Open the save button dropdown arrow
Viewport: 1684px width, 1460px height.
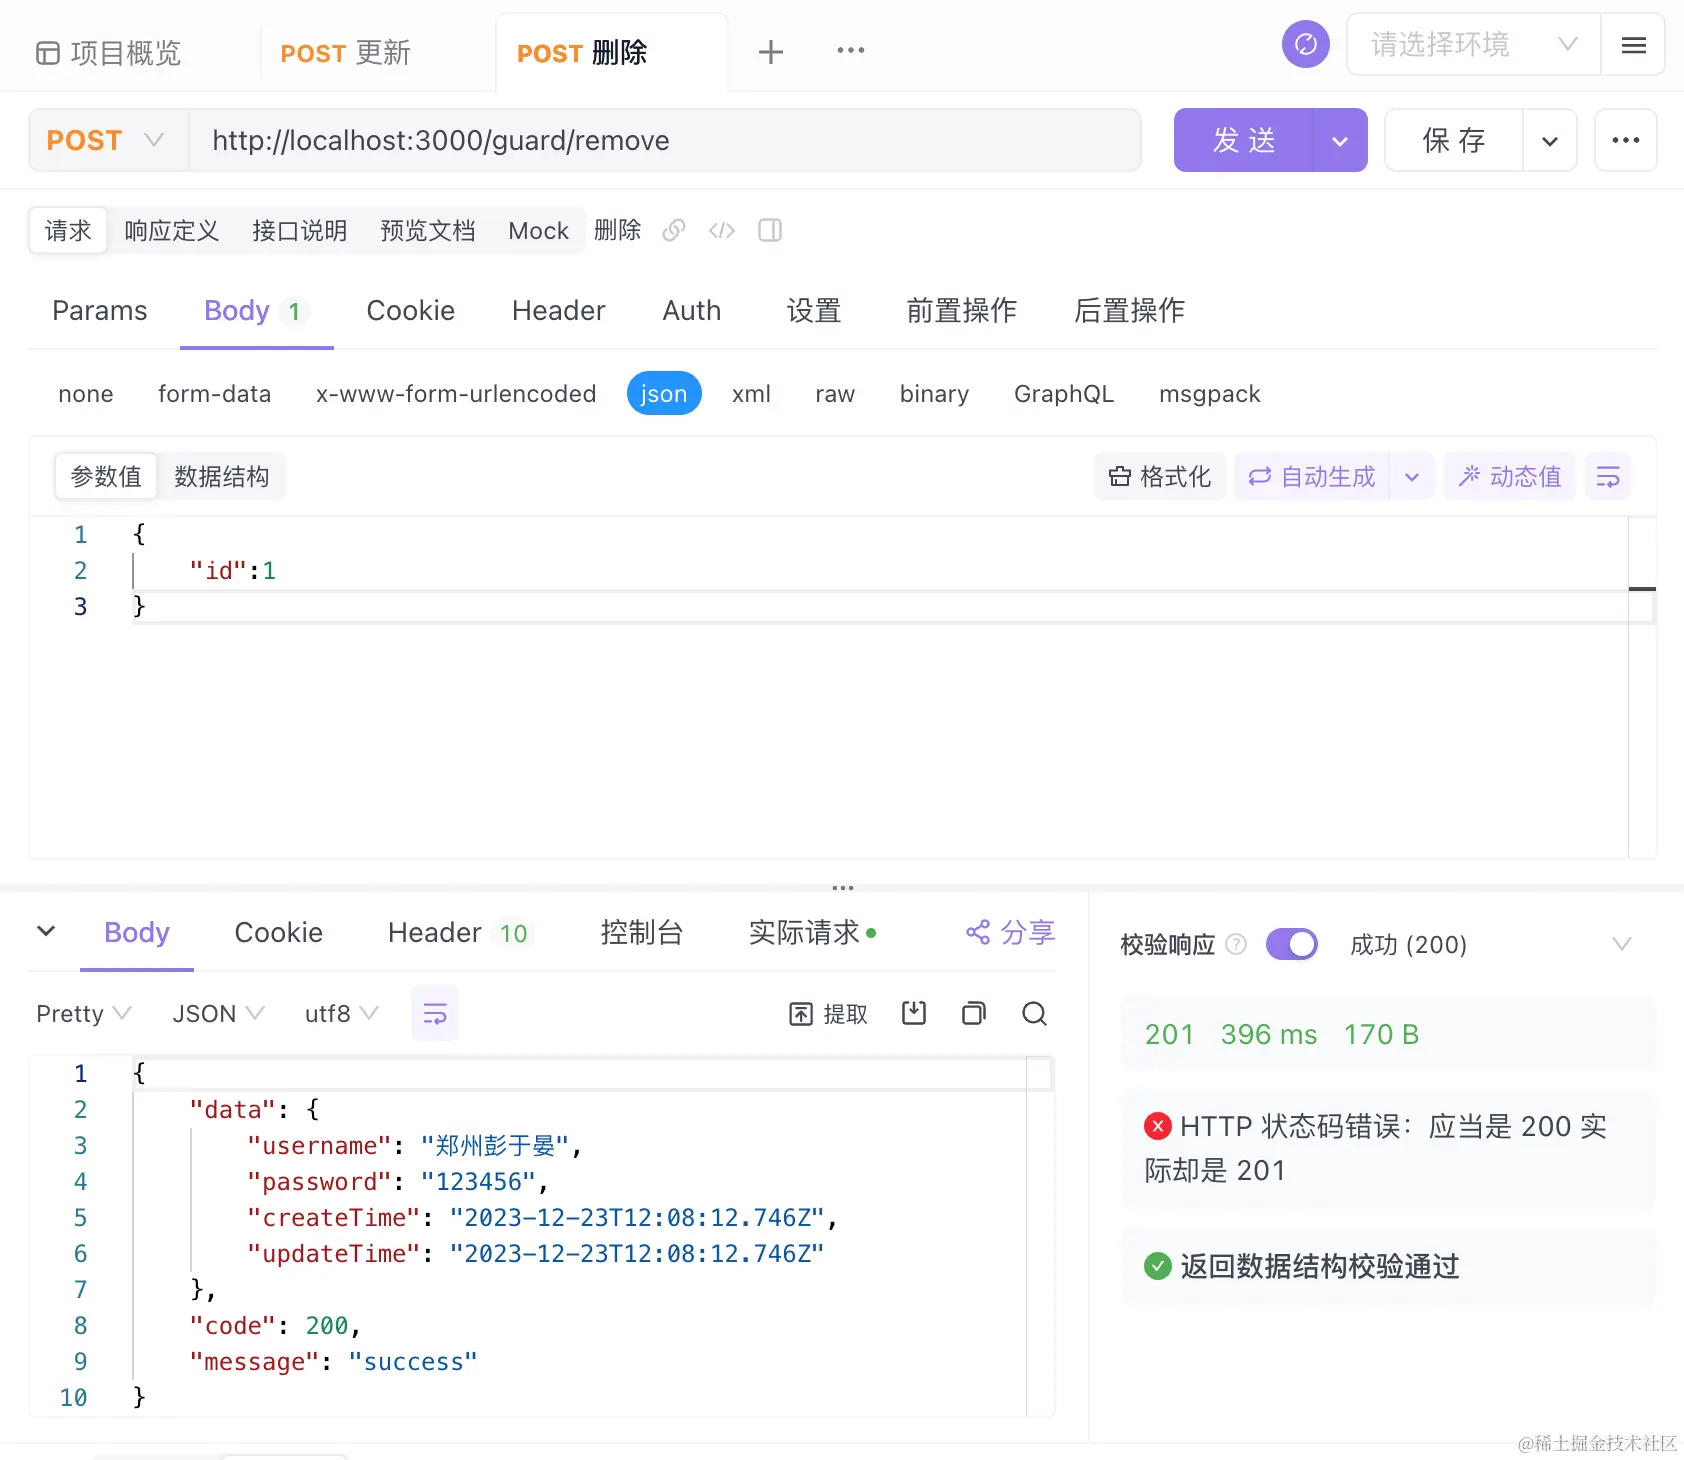(1550, 140)
